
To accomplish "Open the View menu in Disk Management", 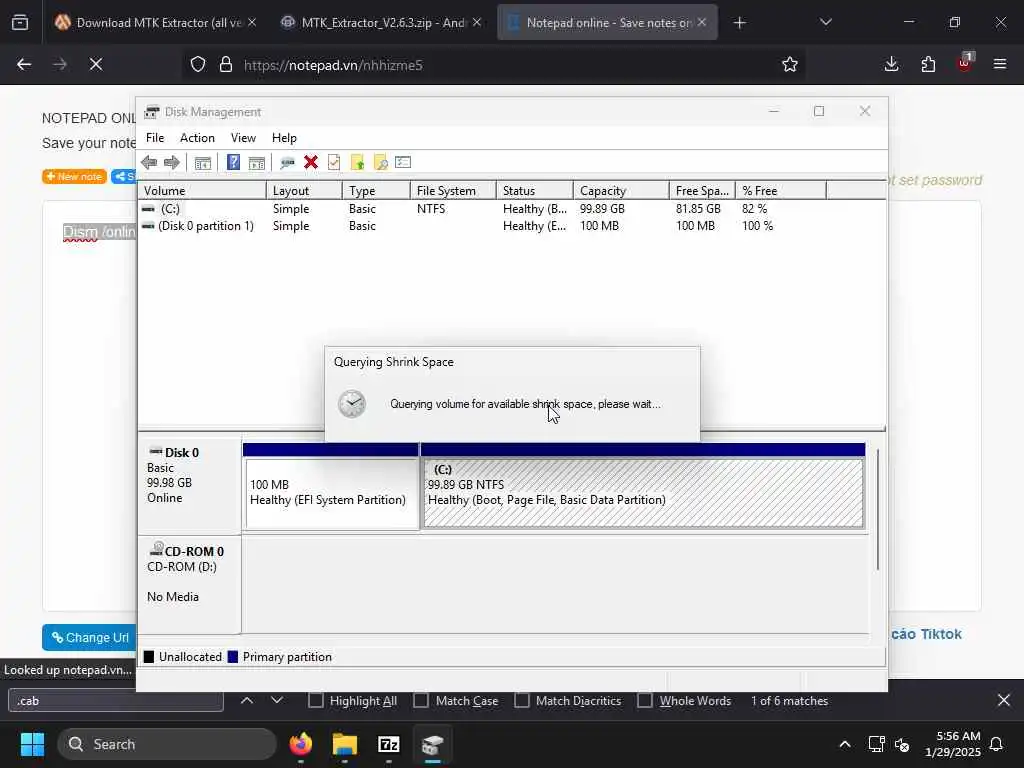I will 243,138.
